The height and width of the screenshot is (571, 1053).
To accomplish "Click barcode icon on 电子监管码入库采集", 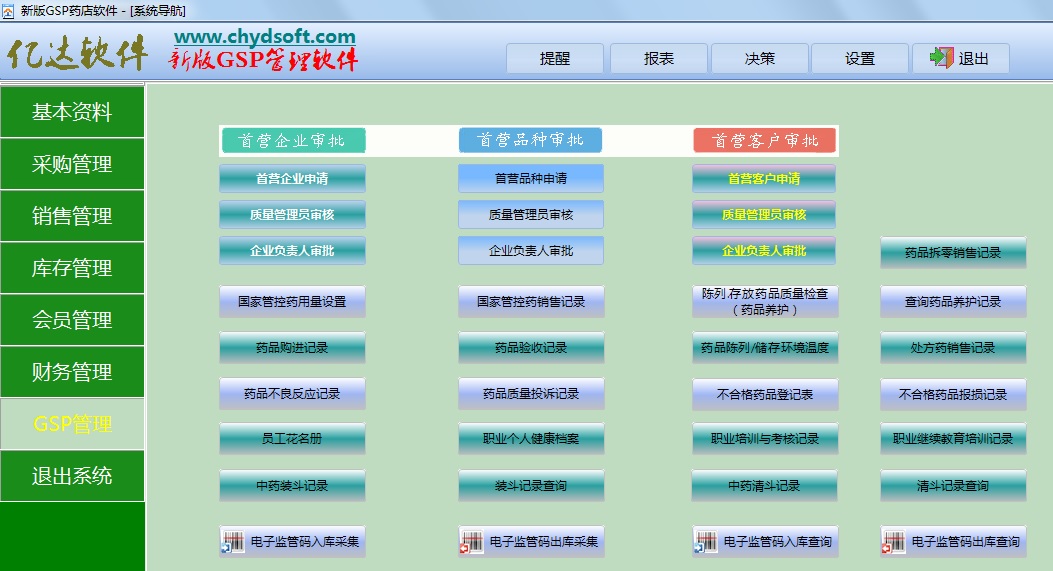I will pyautogui.click(x=234, y=541).
